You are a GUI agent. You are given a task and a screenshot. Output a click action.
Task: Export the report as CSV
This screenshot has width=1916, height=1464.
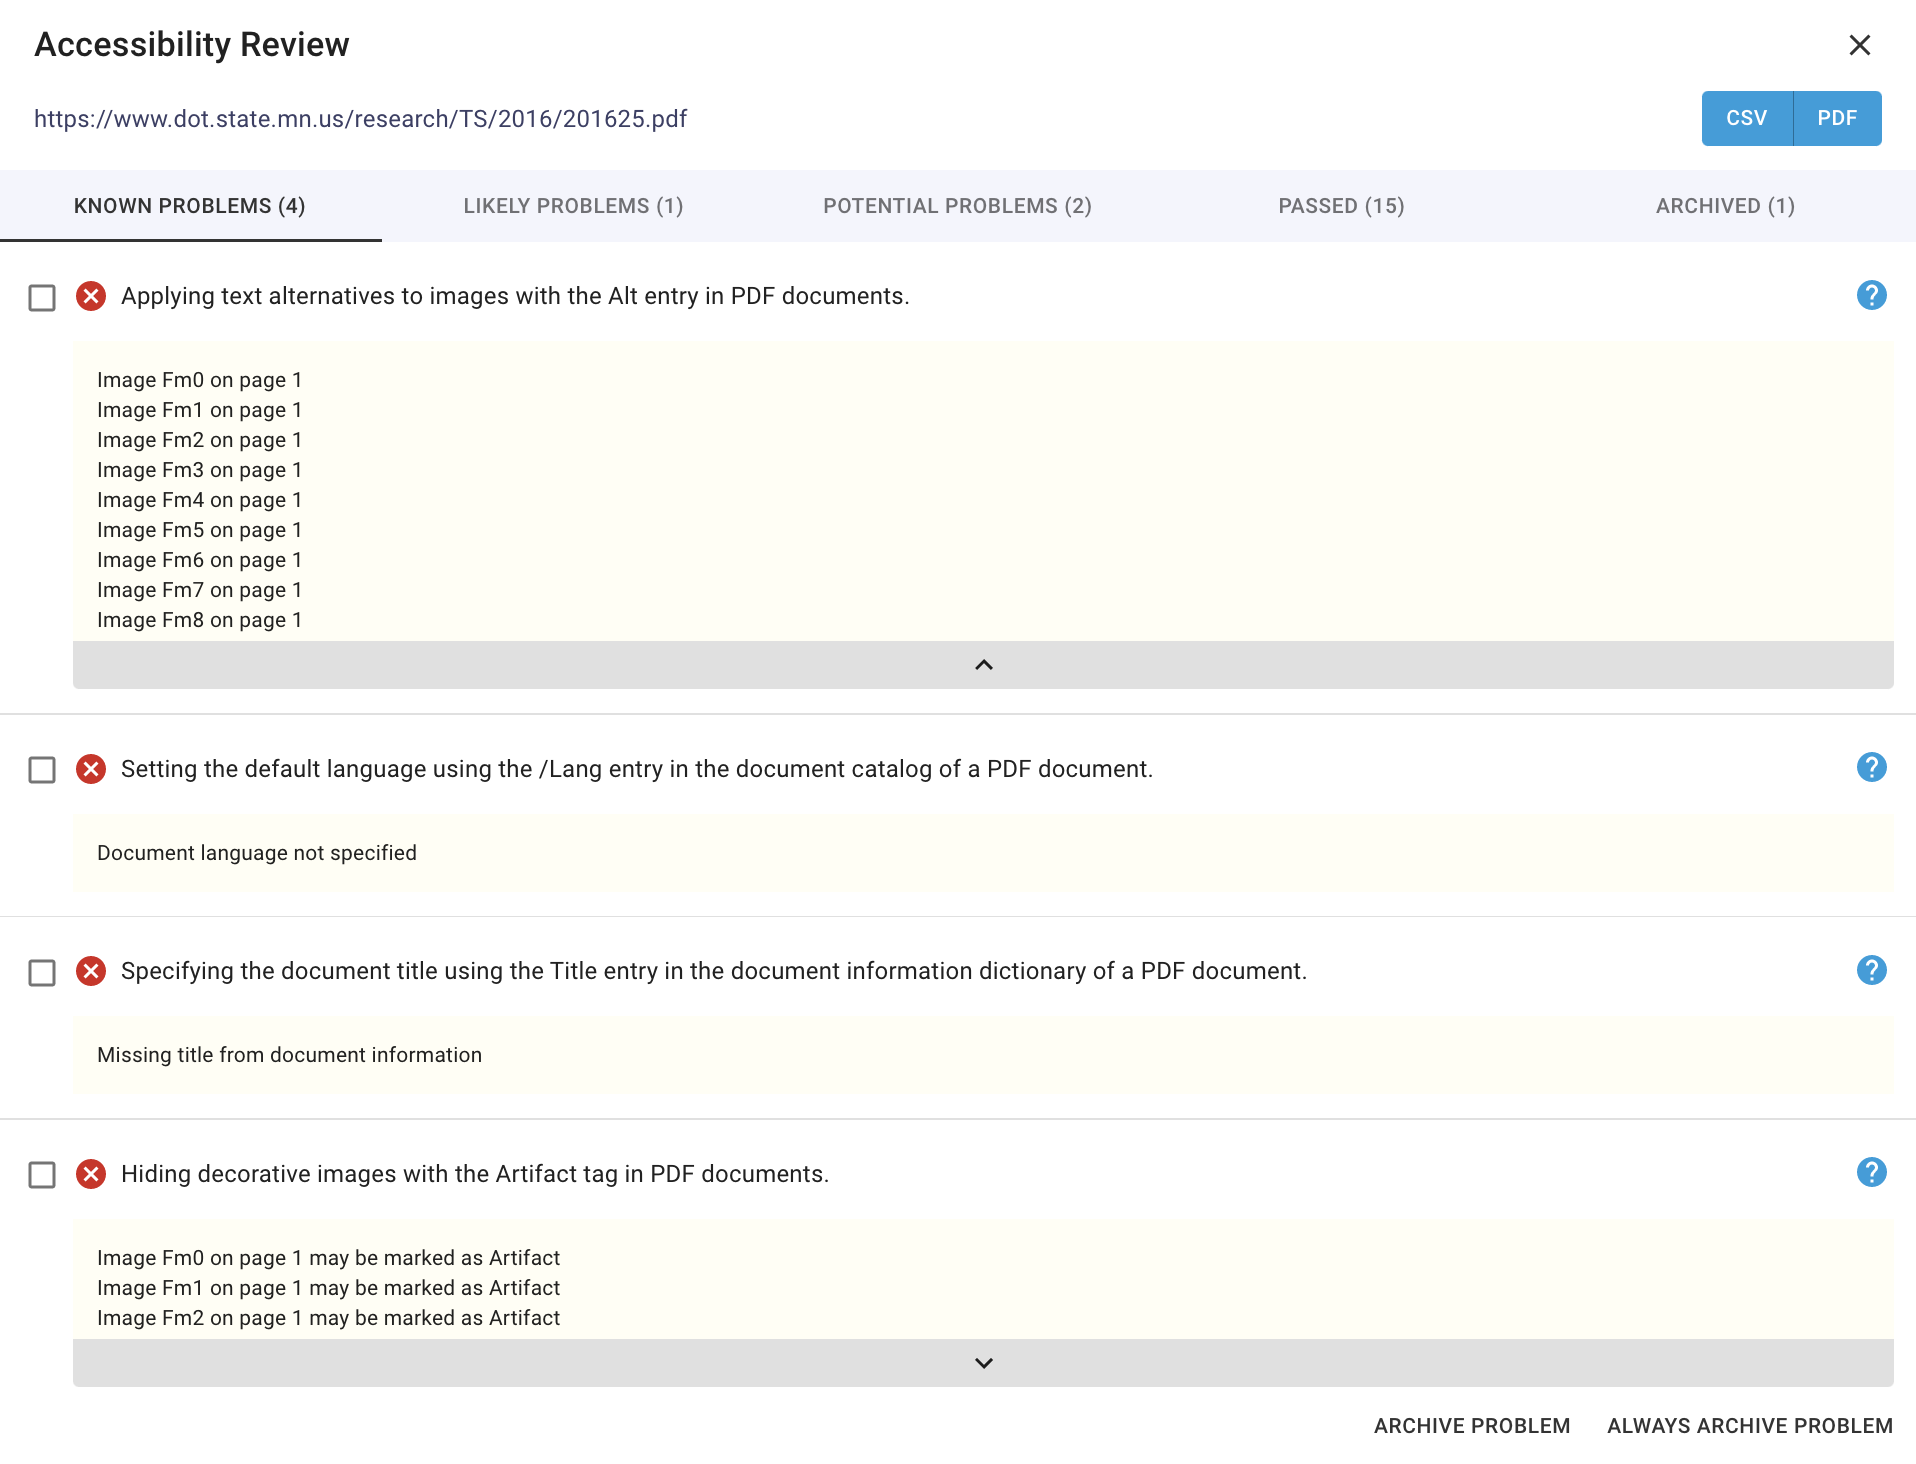1746,118
